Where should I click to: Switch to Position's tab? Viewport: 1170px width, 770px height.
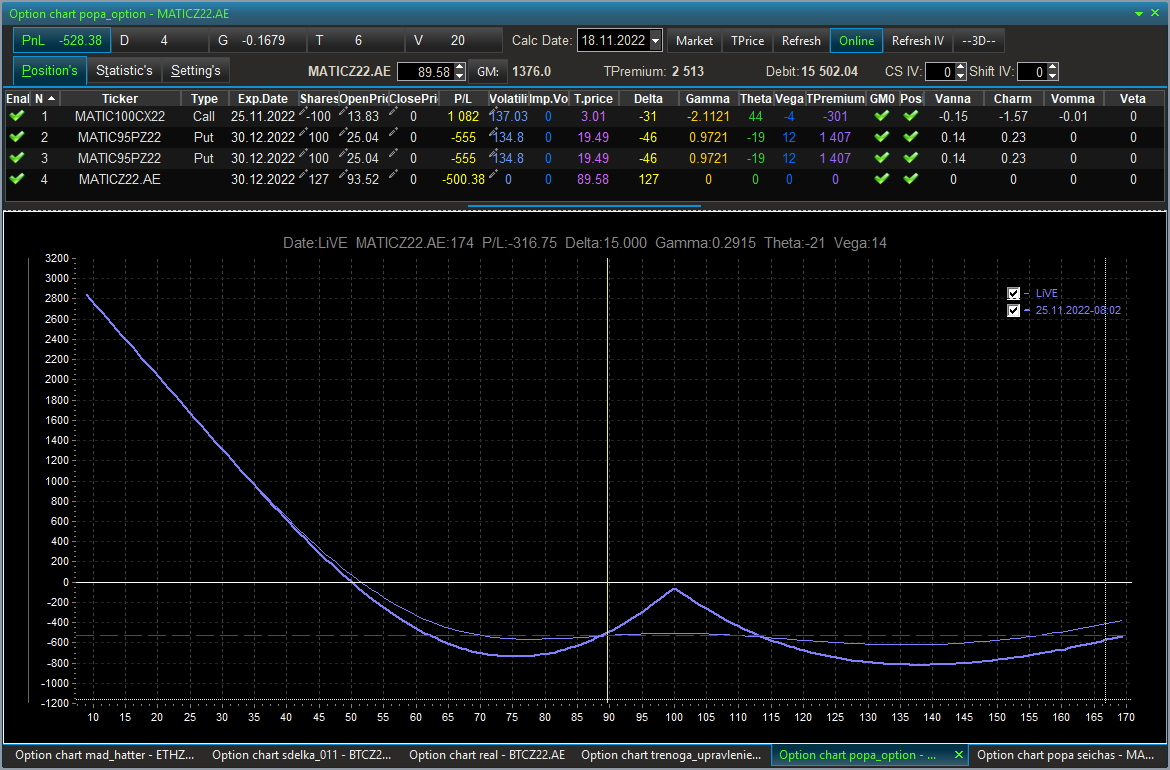(x=50, y=71)
